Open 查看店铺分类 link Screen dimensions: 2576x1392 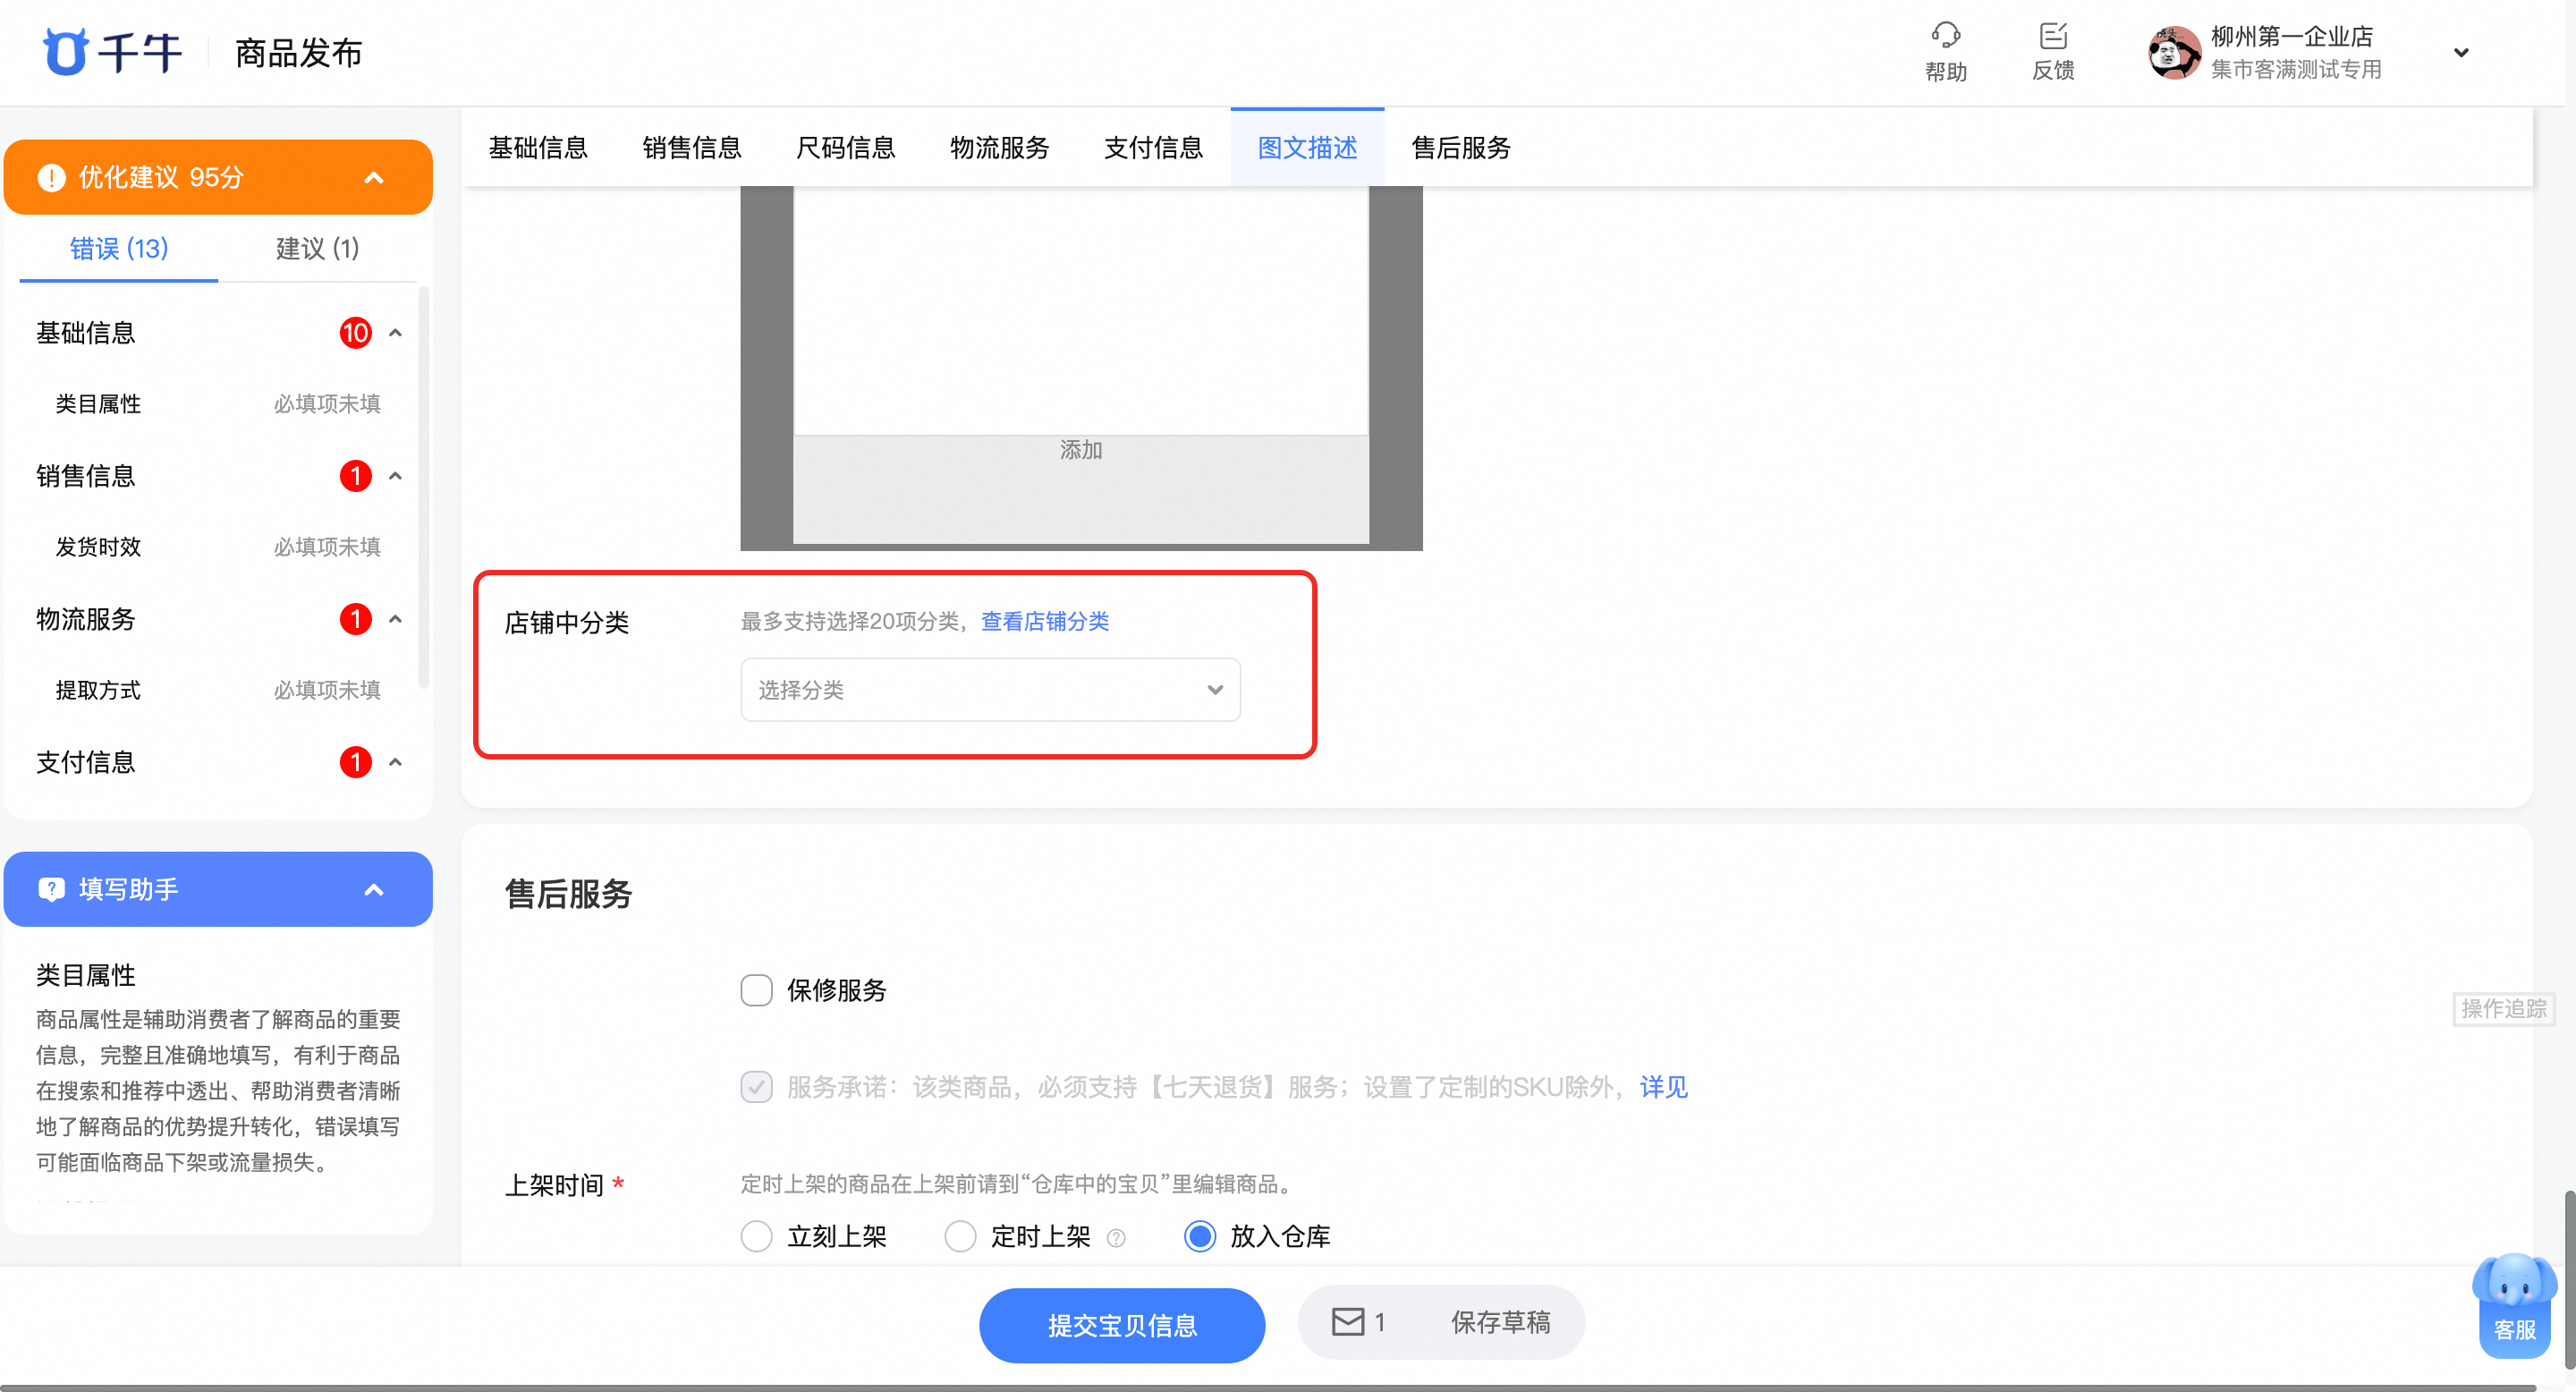[1044, 621]
